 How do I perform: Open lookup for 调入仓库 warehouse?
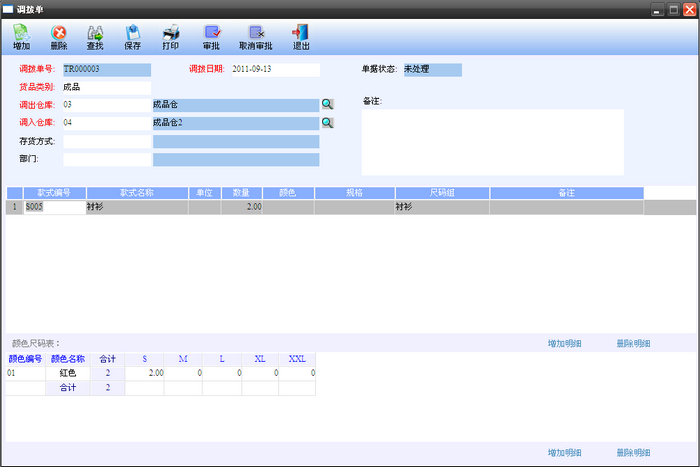(x=327, y=123)
